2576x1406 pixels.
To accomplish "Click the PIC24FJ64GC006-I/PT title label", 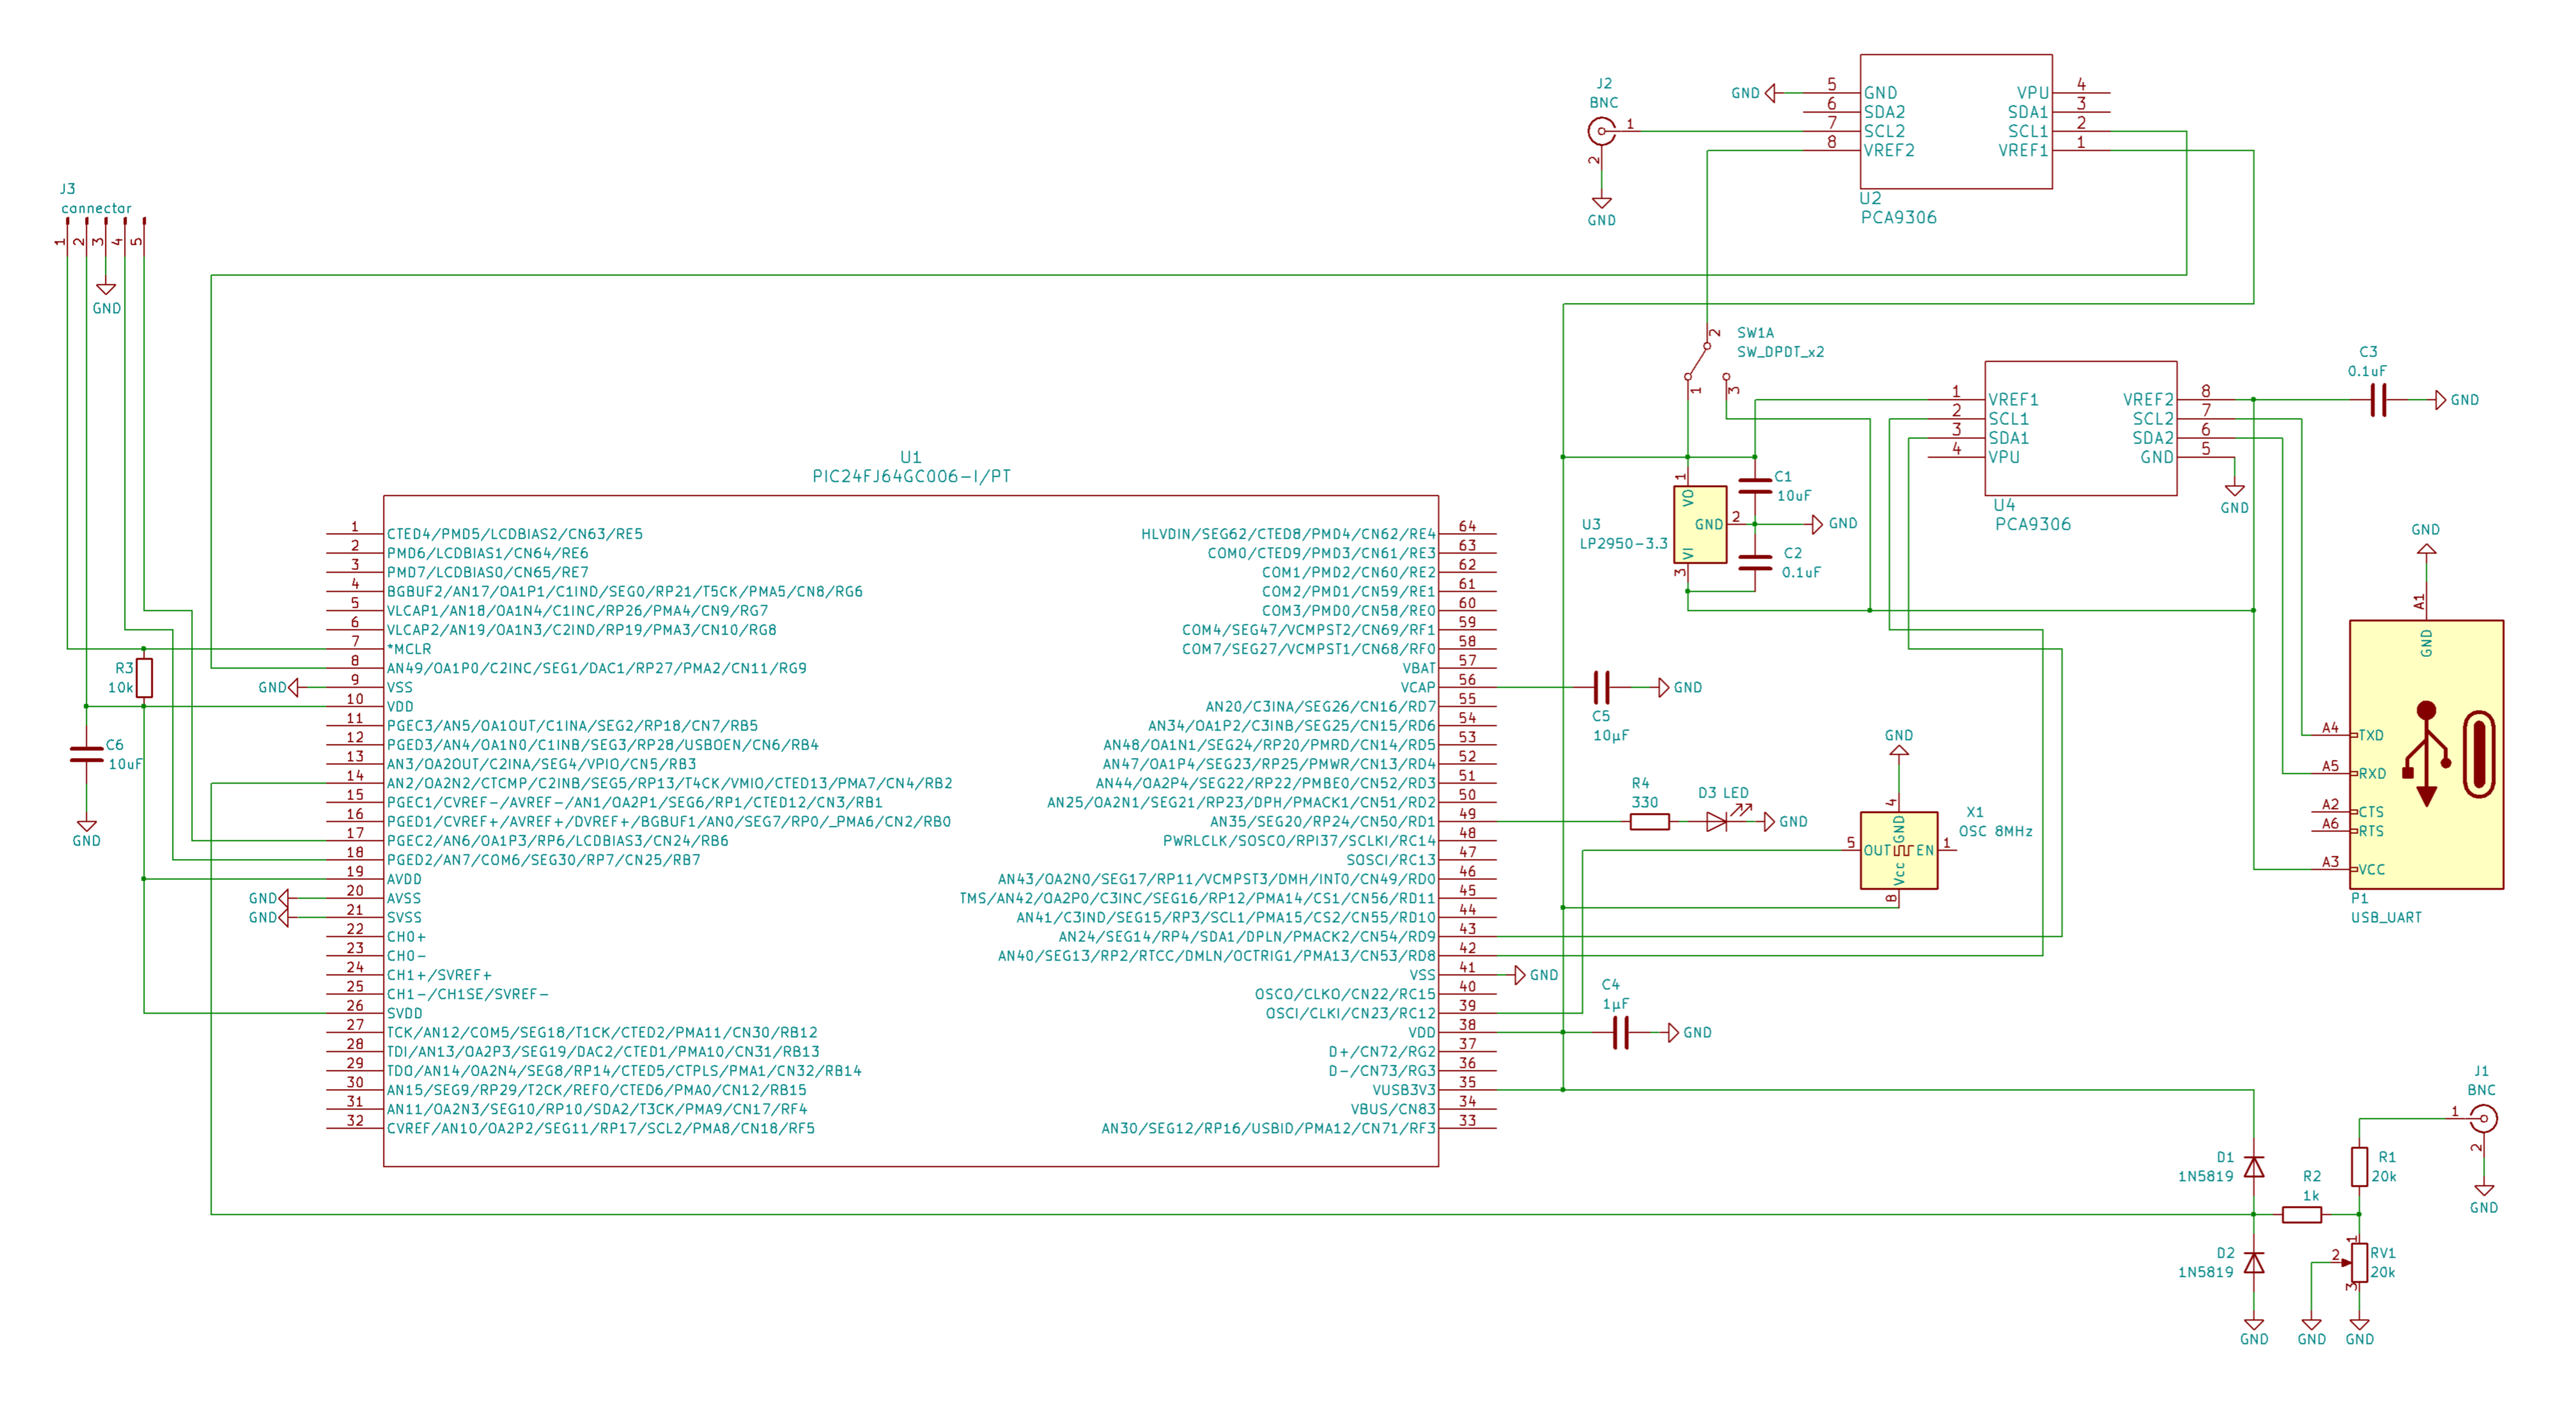I will click(x=911, y=476).
